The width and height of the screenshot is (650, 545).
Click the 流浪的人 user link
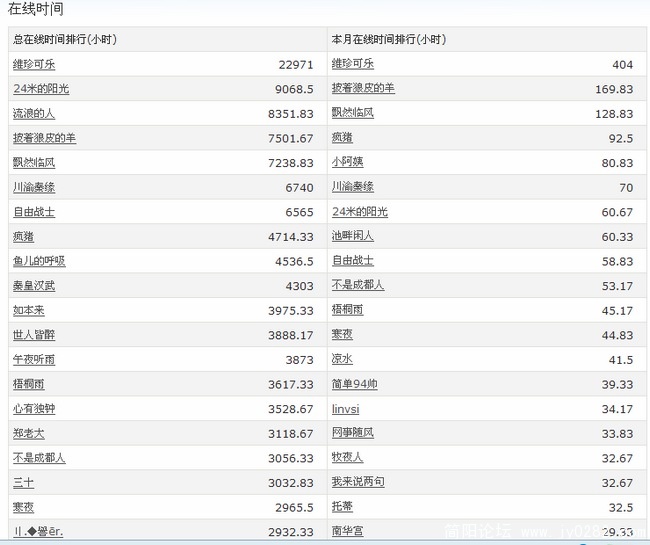(34, 114)
